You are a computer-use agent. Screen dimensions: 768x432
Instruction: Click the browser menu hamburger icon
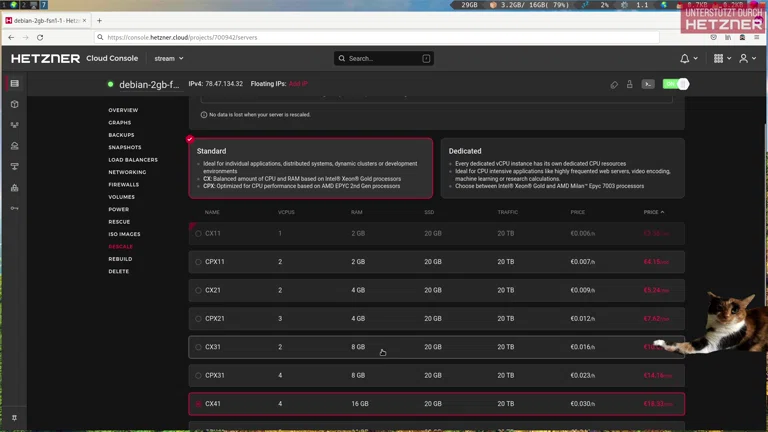(757, 37)
